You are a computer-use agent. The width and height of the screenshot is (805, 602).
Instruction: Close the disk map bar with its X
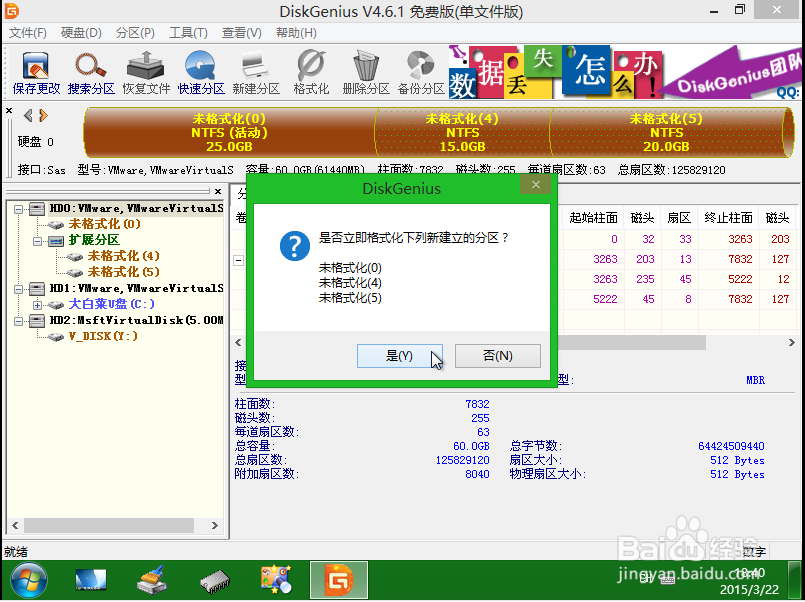click(9, 110)
